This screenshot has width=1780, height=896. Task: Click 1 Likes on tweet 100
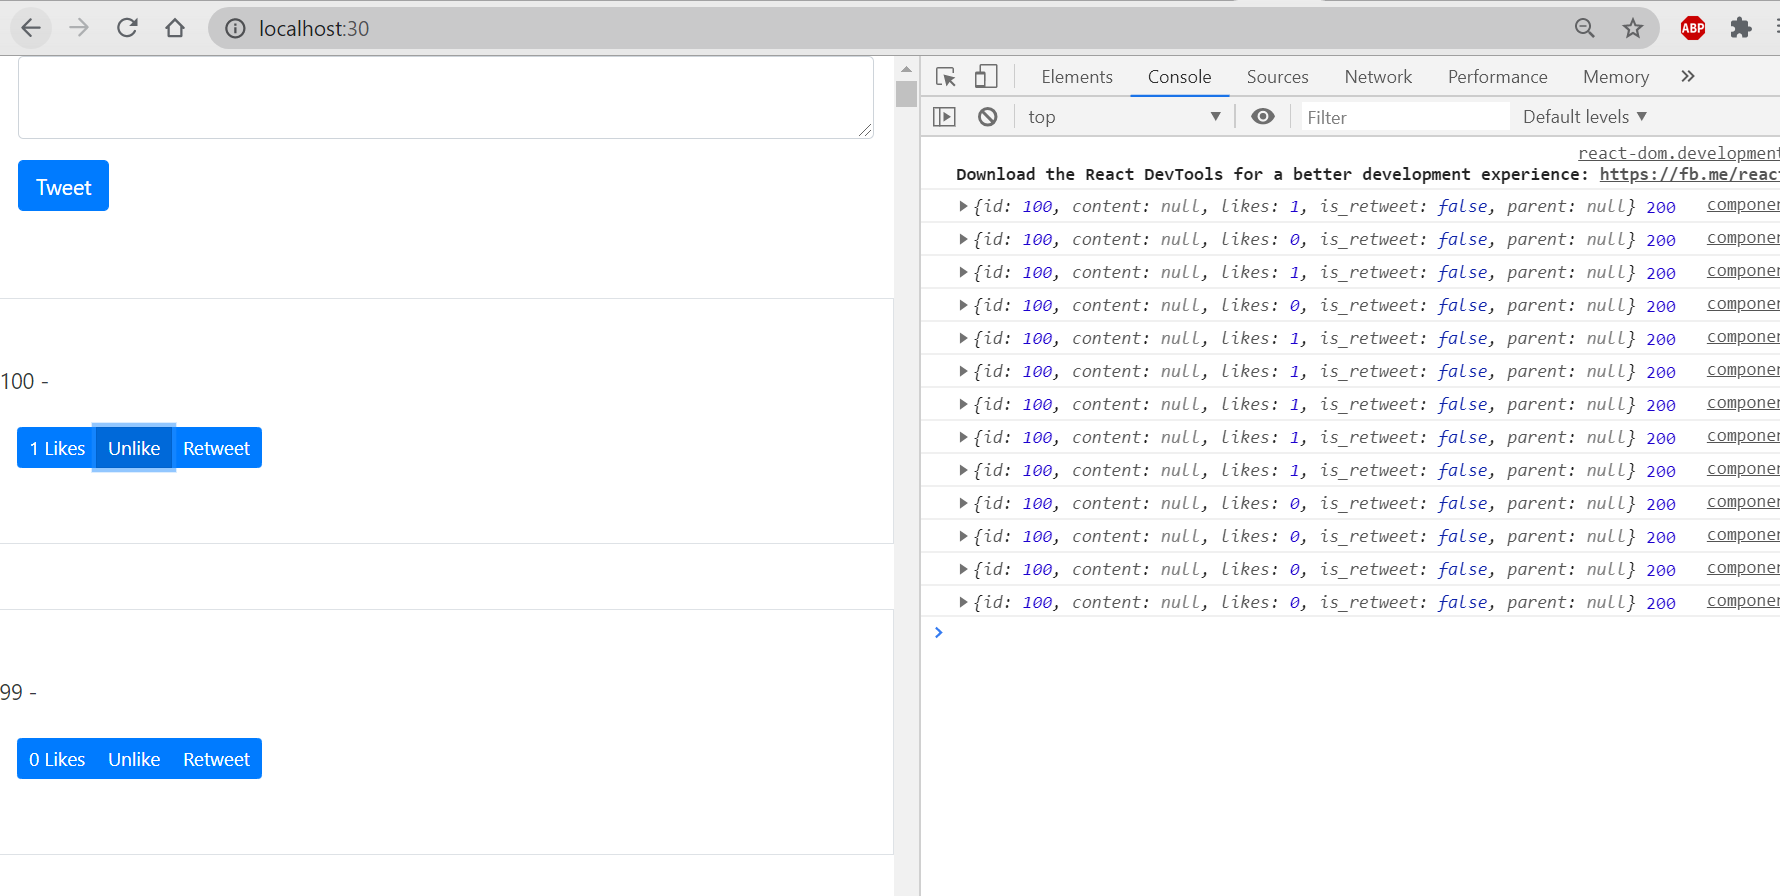click(x=57, y=448)
